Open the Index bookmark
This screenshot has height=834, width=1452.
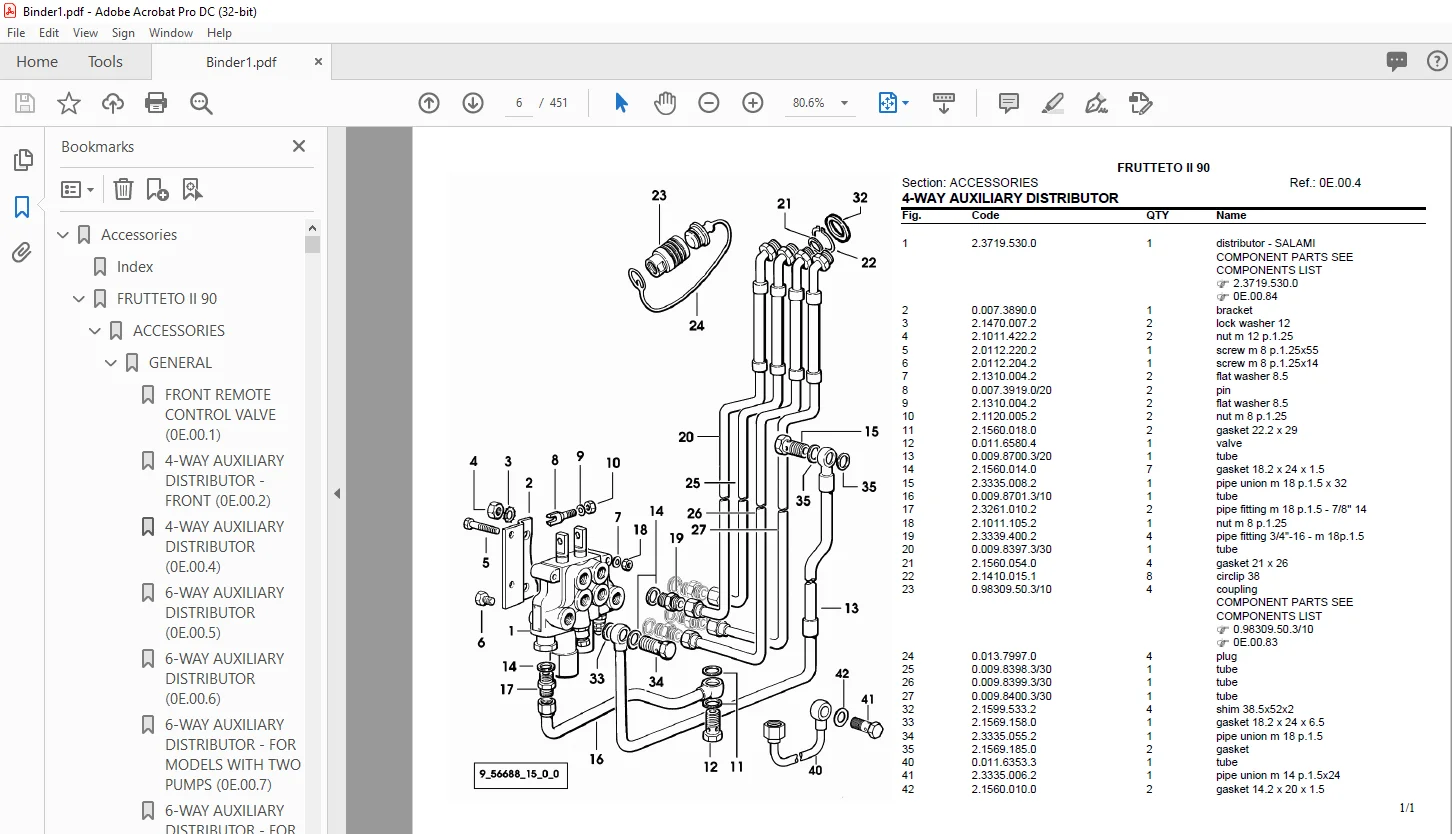pos(135,267)
